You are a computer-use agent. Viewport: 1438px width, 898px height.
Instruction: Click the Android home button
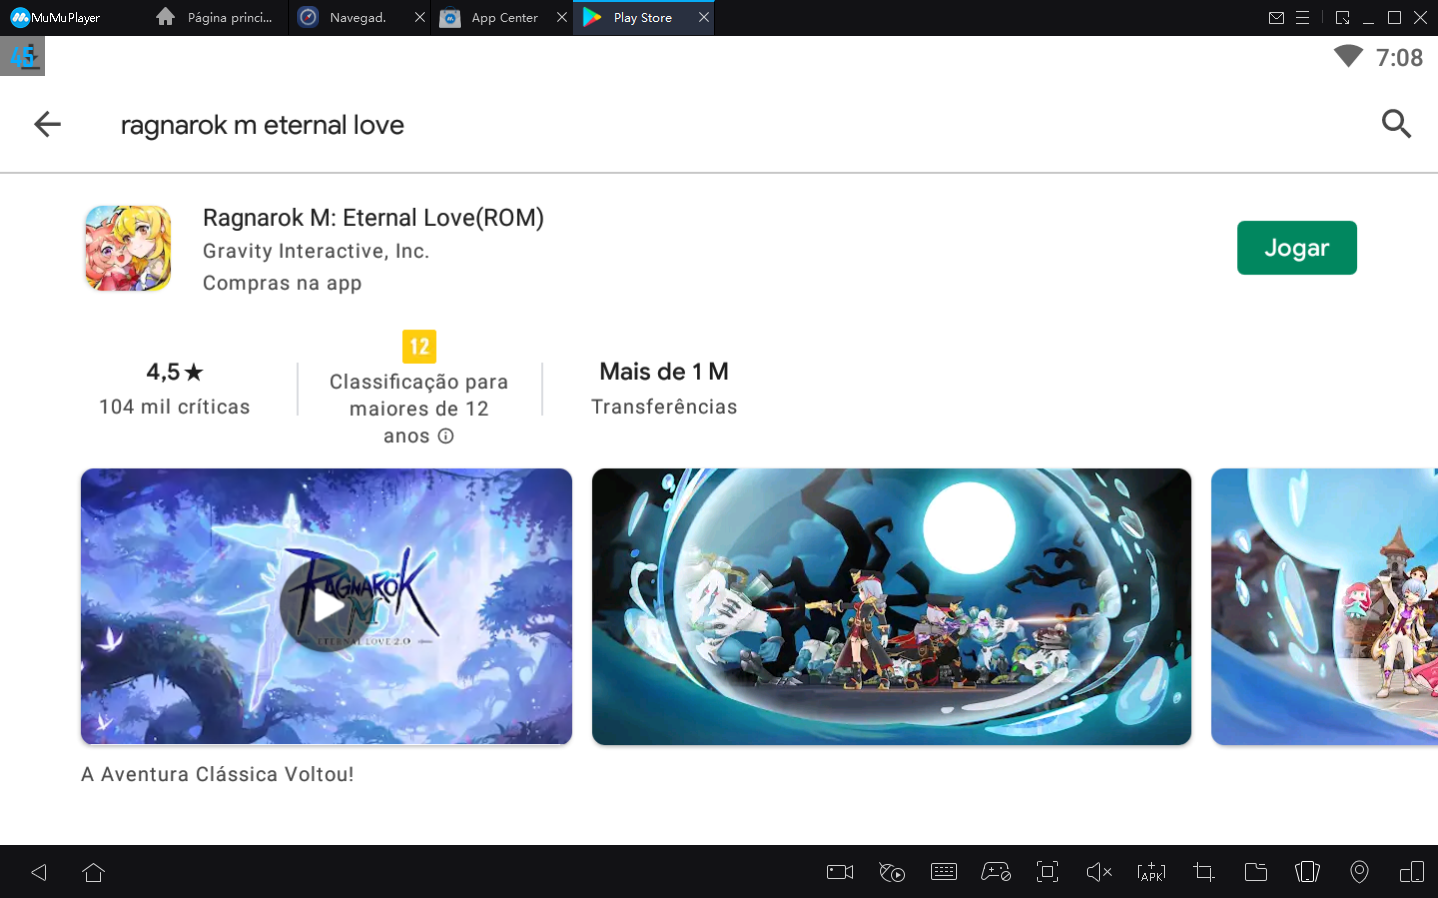pyautogui.click(x=93, y=872)
